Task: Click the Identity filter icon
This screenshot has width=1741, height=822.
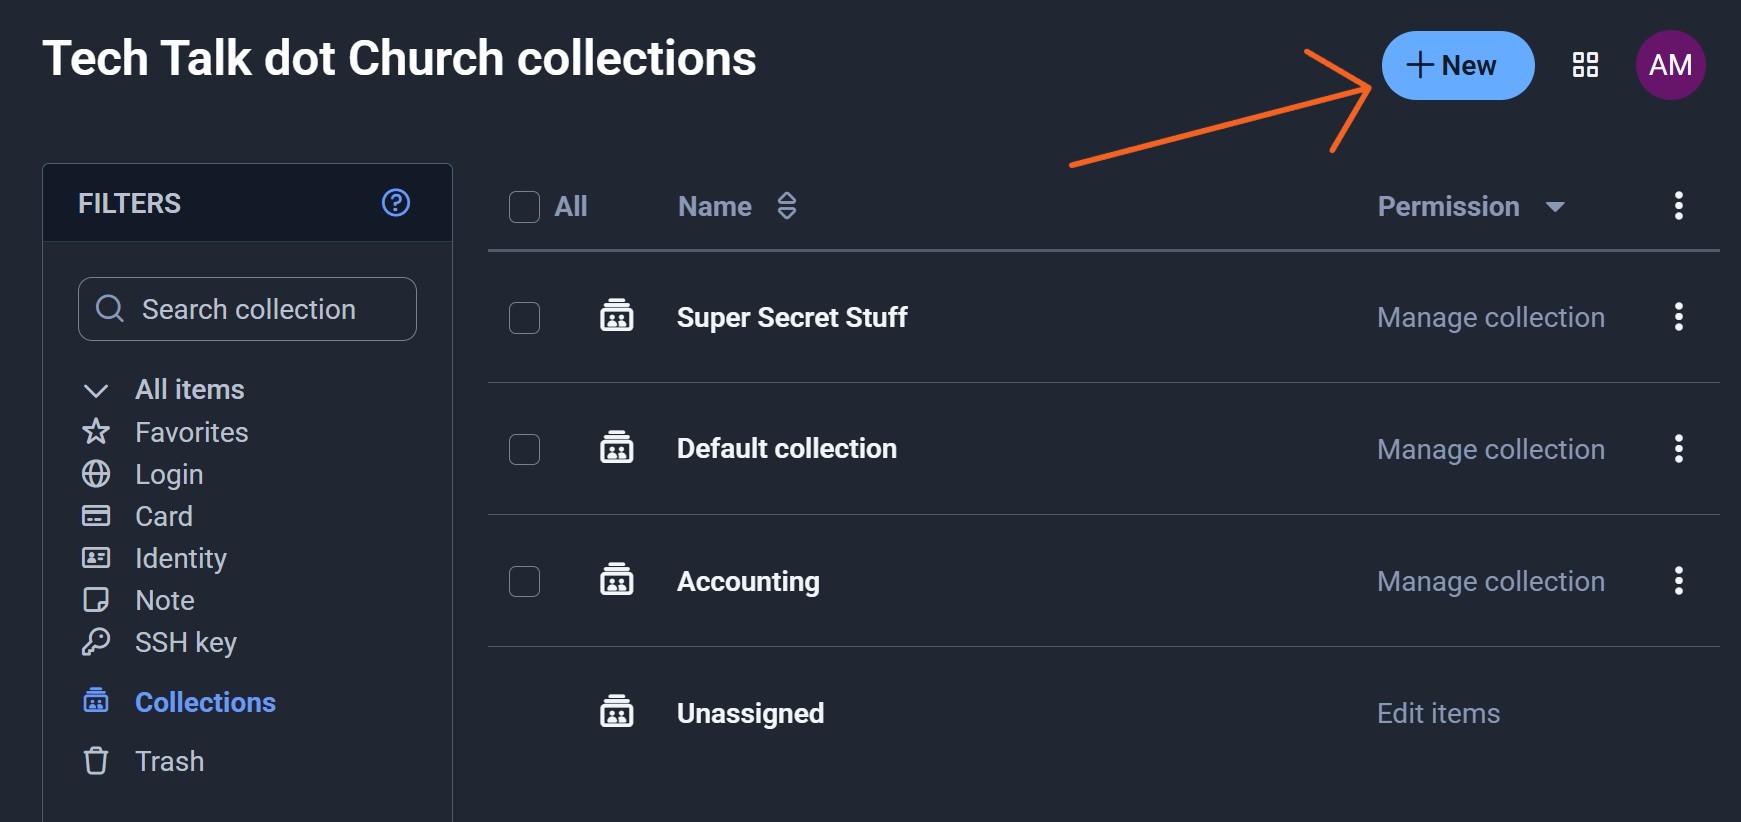Action: tap(96, 558)
